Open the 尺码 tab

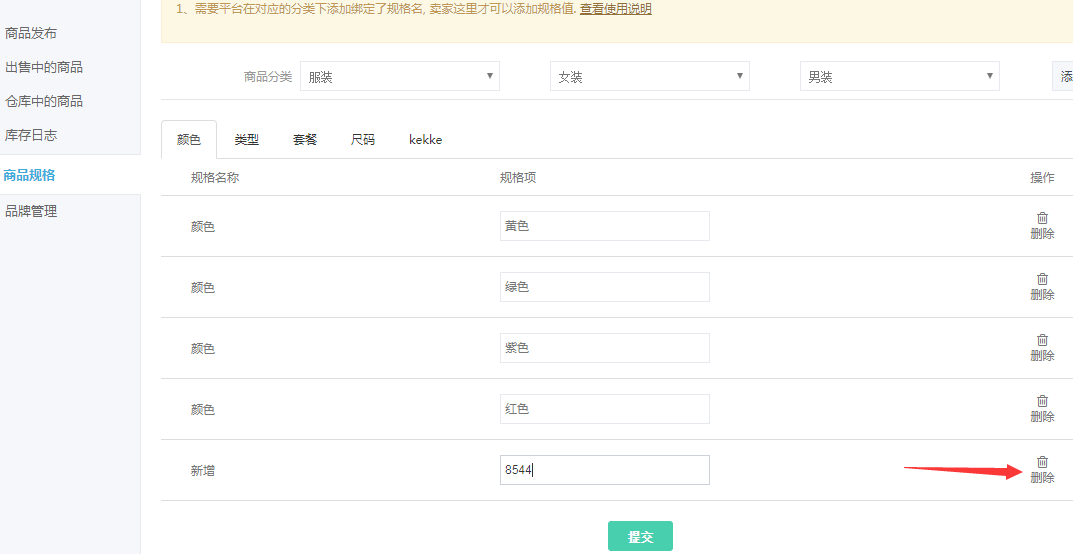363,140
